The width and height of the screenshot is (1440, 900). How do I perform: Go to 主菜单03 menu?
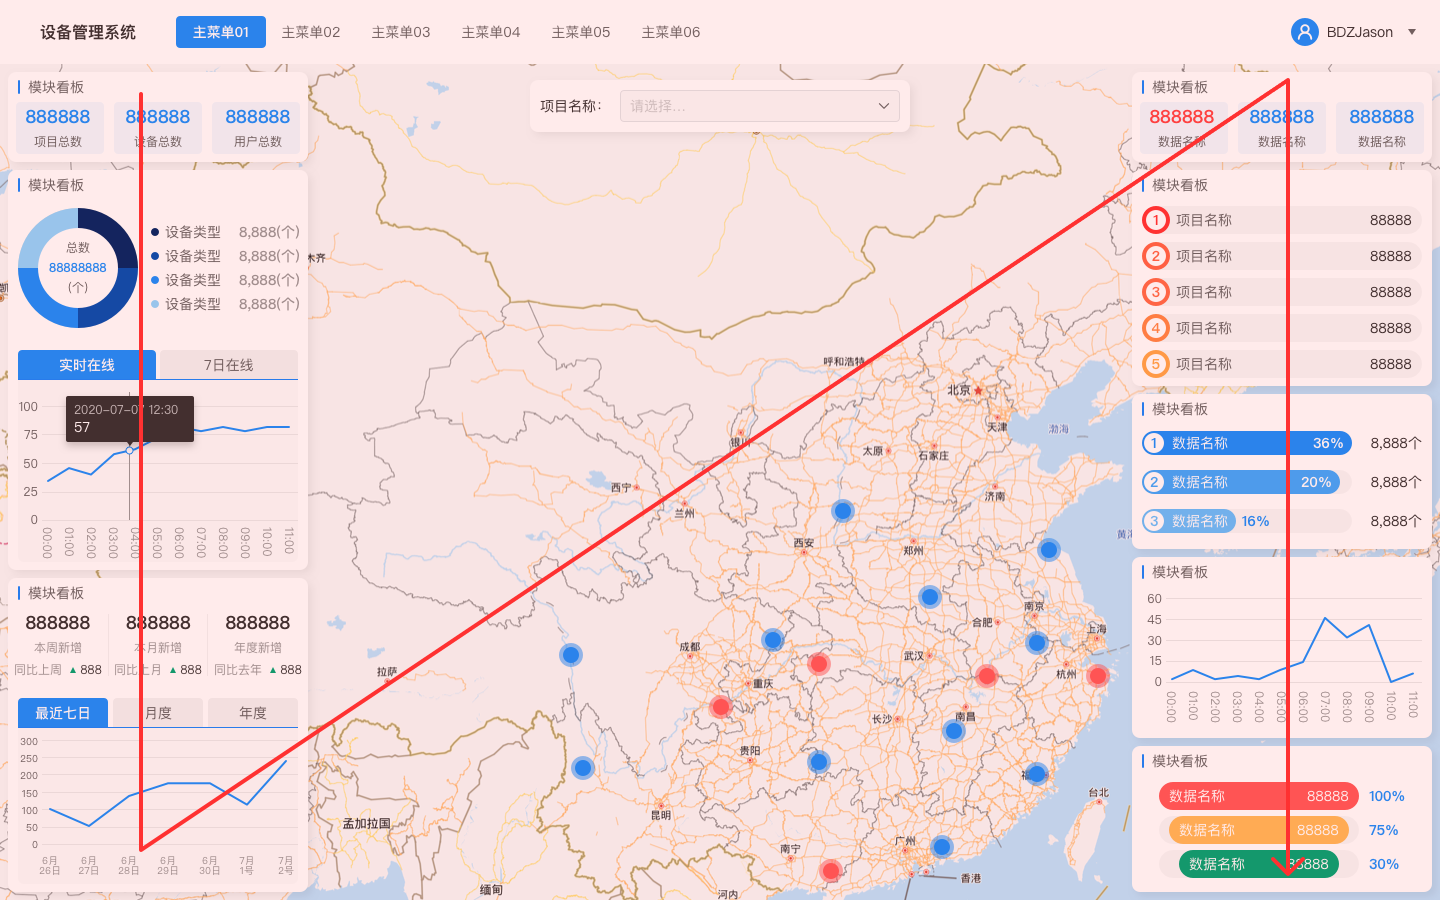[x=401, y=32]
